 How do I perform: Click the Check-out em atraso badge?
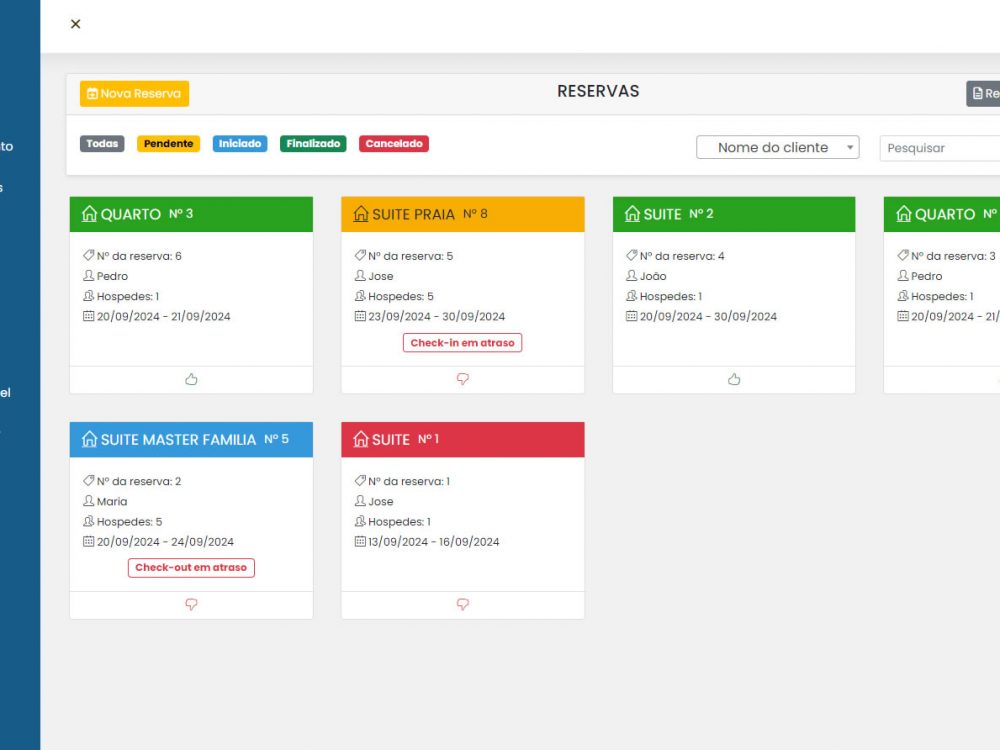(x=191, y=568)
